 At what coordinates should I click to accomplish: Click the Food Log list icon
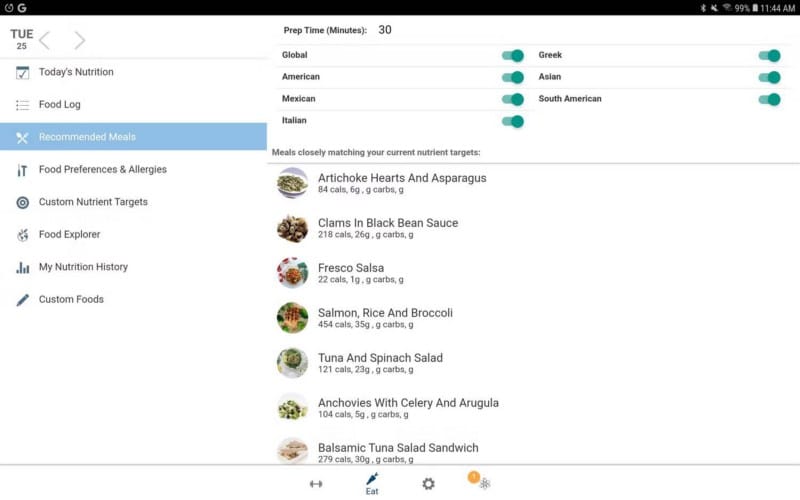tap(22, 105)
